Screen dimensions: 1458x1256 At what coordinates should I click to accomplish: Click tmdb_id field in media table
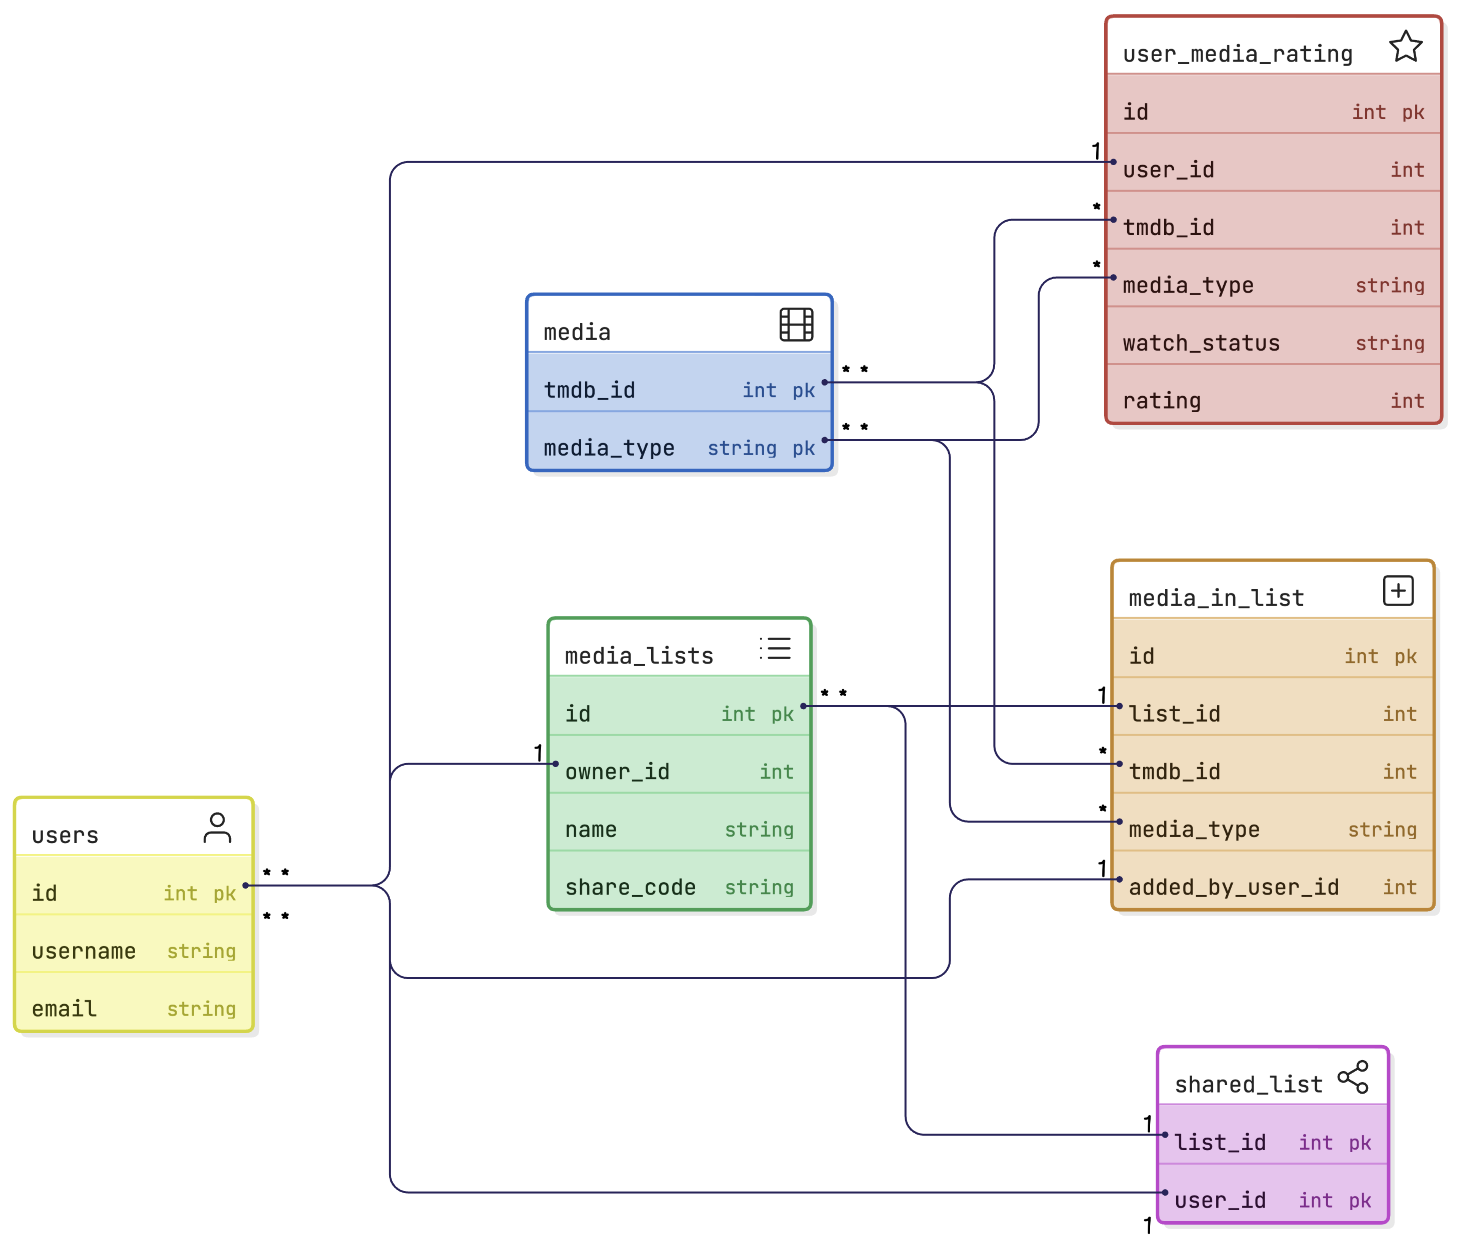[x=680, y=382]
